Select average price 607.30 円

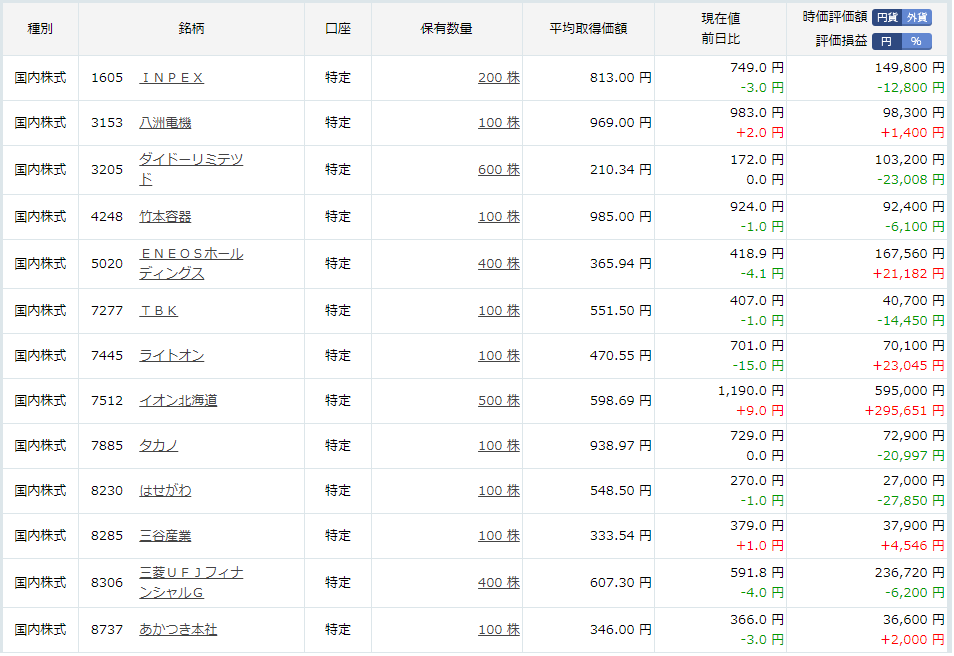point(621,583)
